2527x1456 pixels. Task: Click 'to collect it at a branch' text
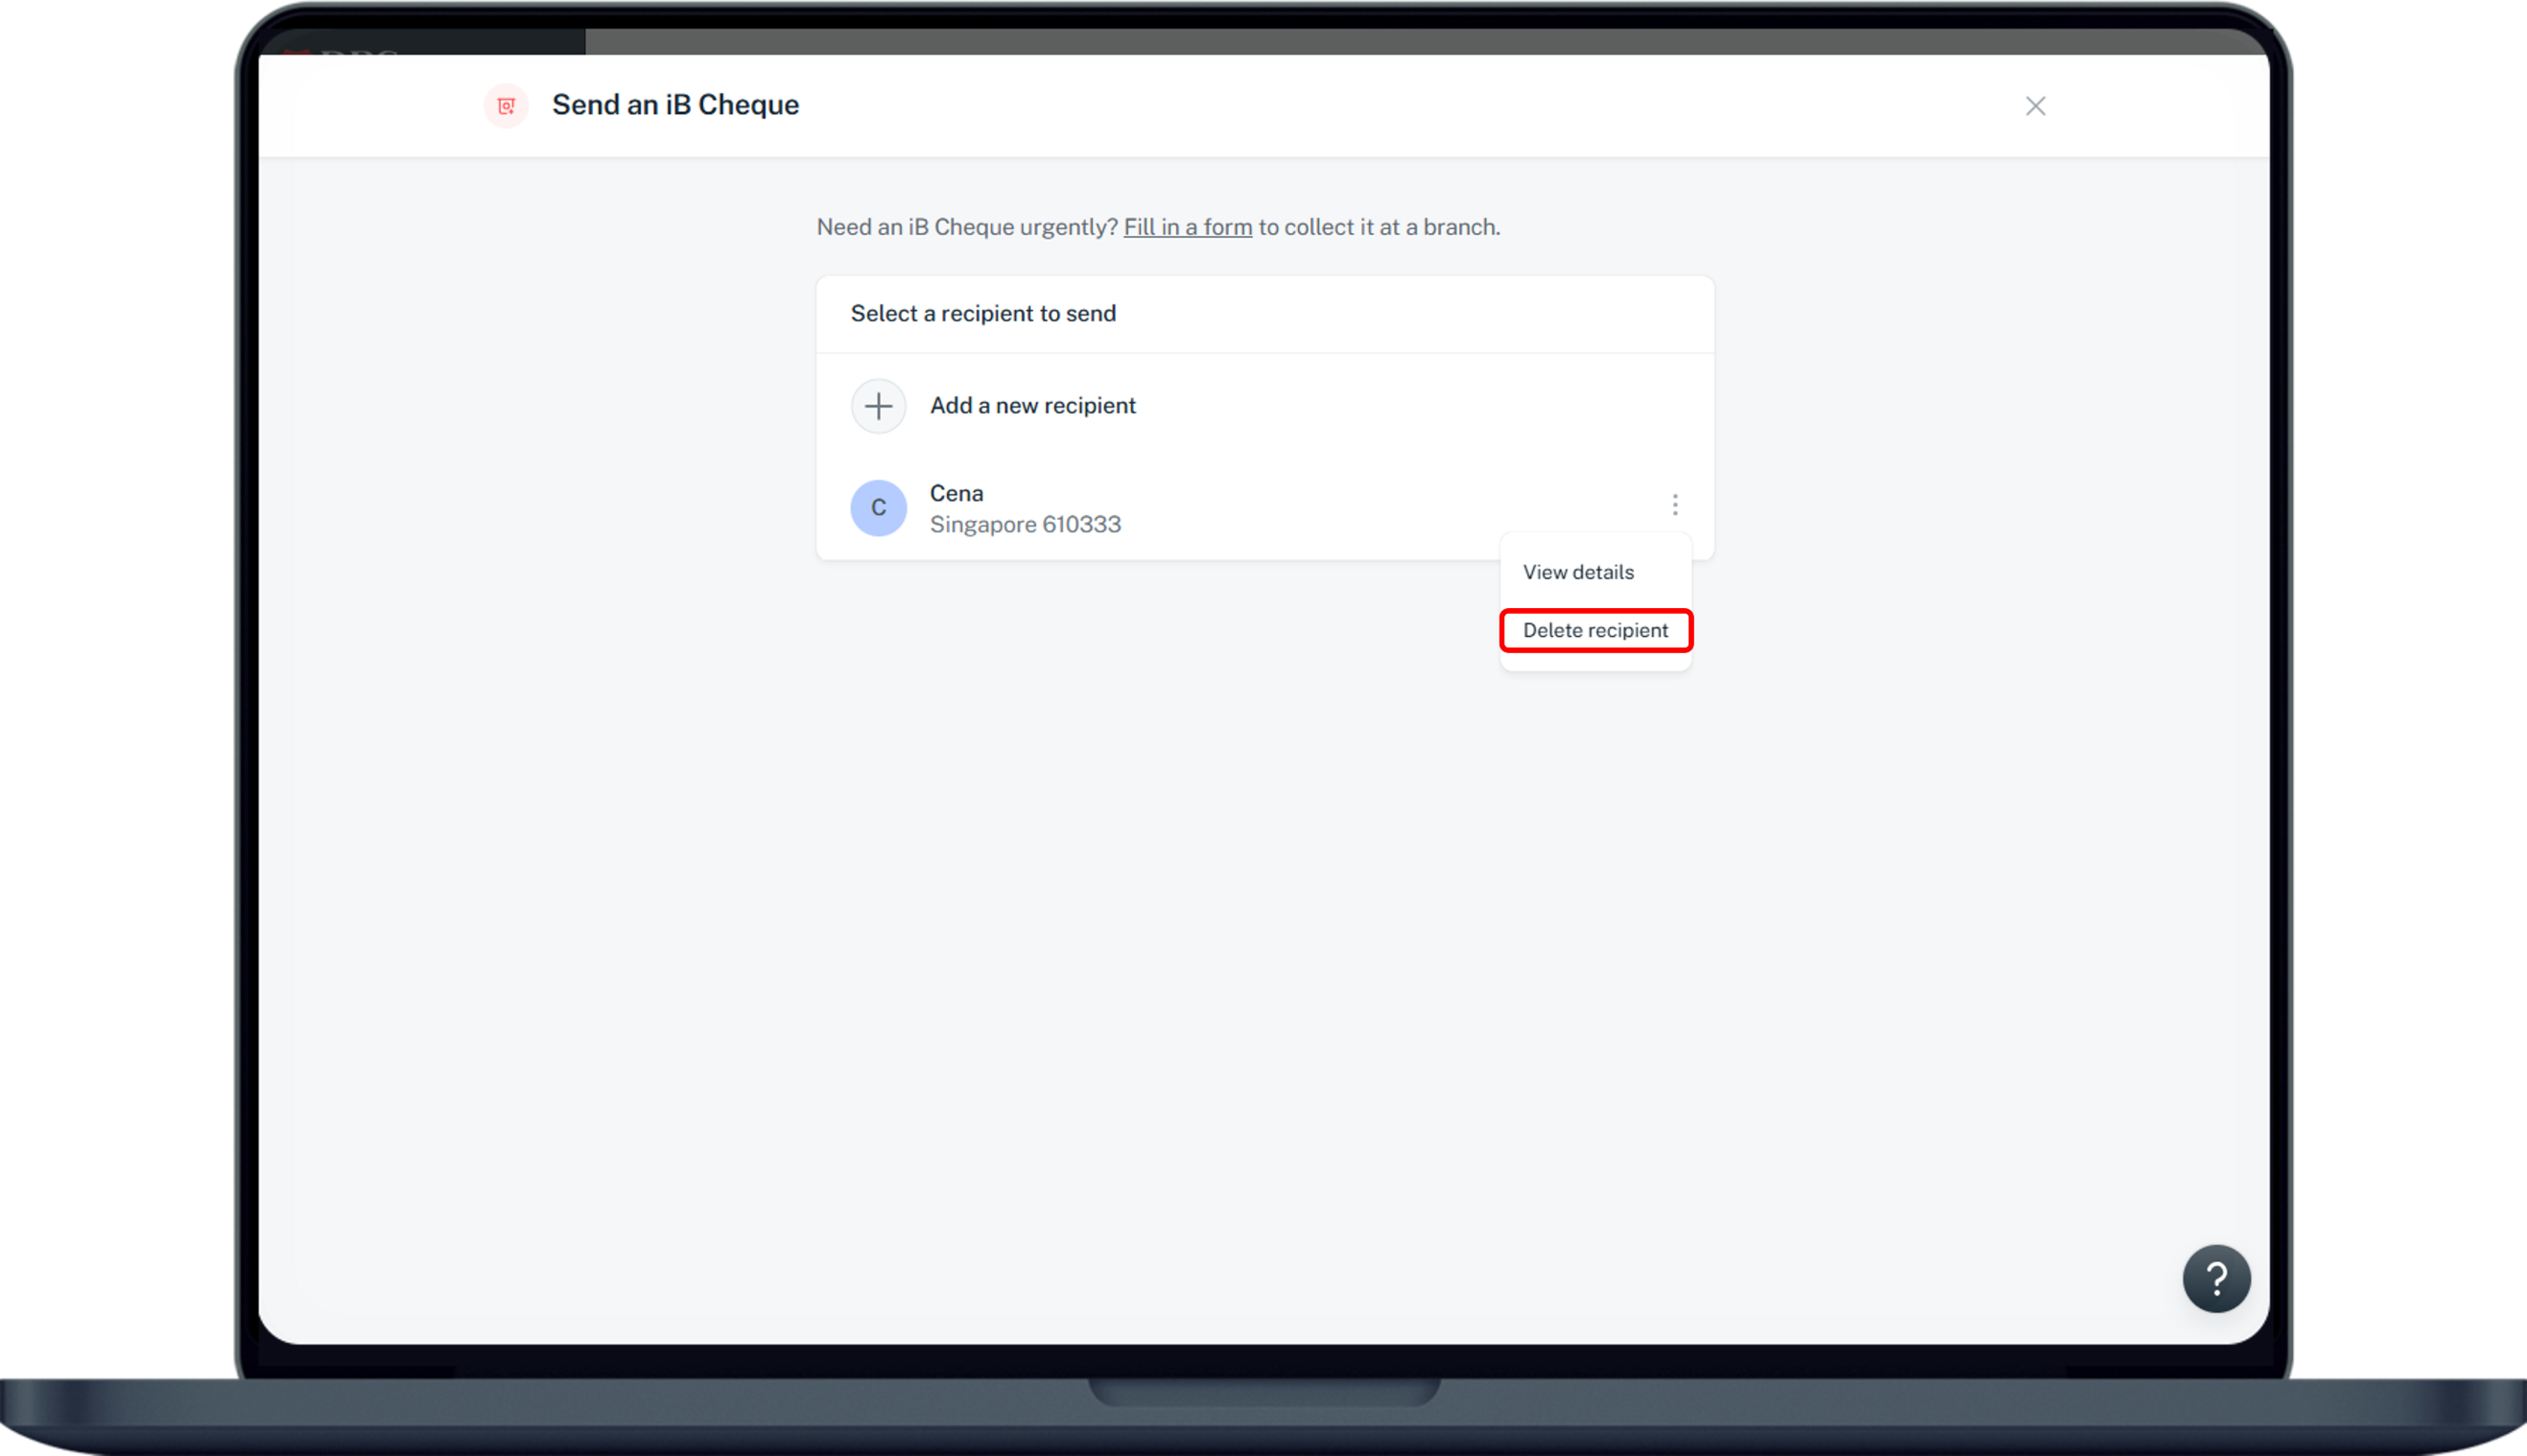click(x=1379, y=228)
